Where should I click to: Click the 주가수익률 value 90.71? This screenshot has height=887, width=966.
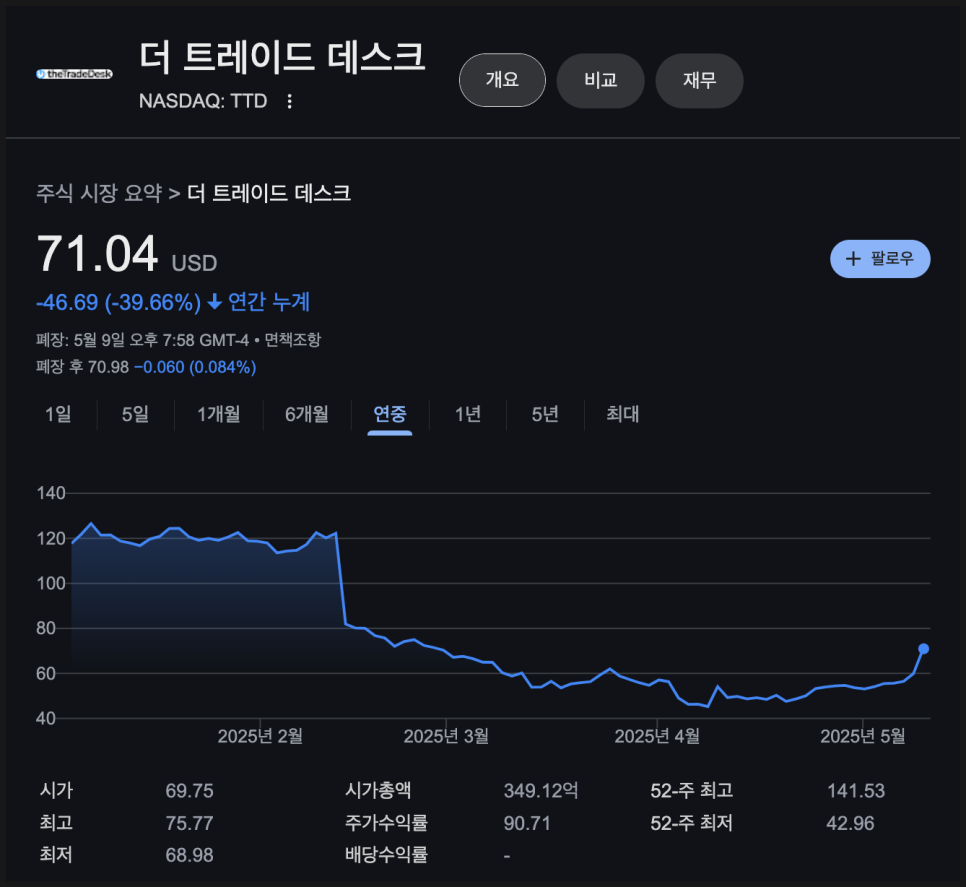(x=527, y=824)
